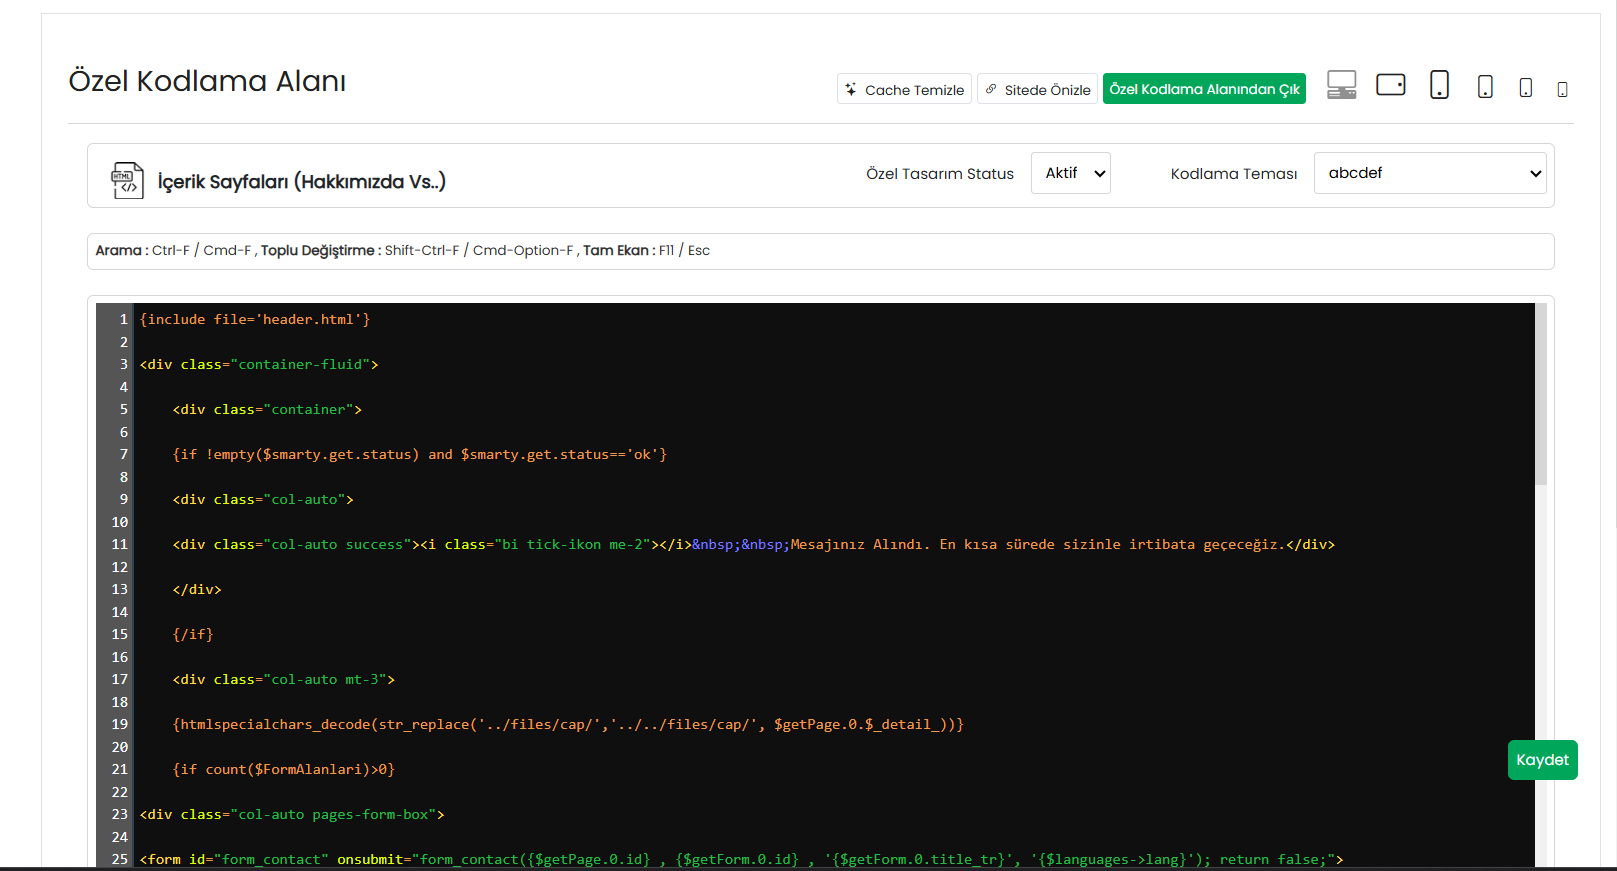Save the code with the Kaydet button
This screenshot has width=1617, height=871.
point(1542,760)
